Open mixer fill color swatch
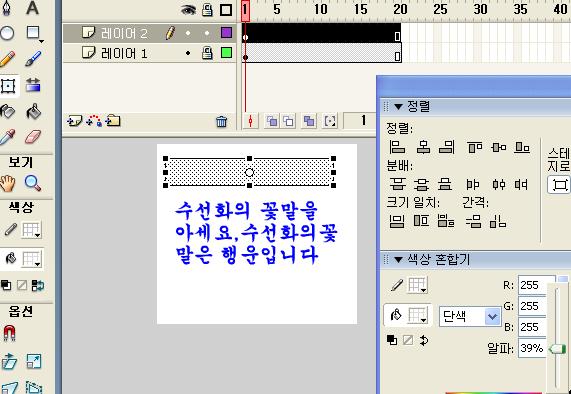Image resolution: width=571 pixels, height=394 pixels. coord(417,315)
